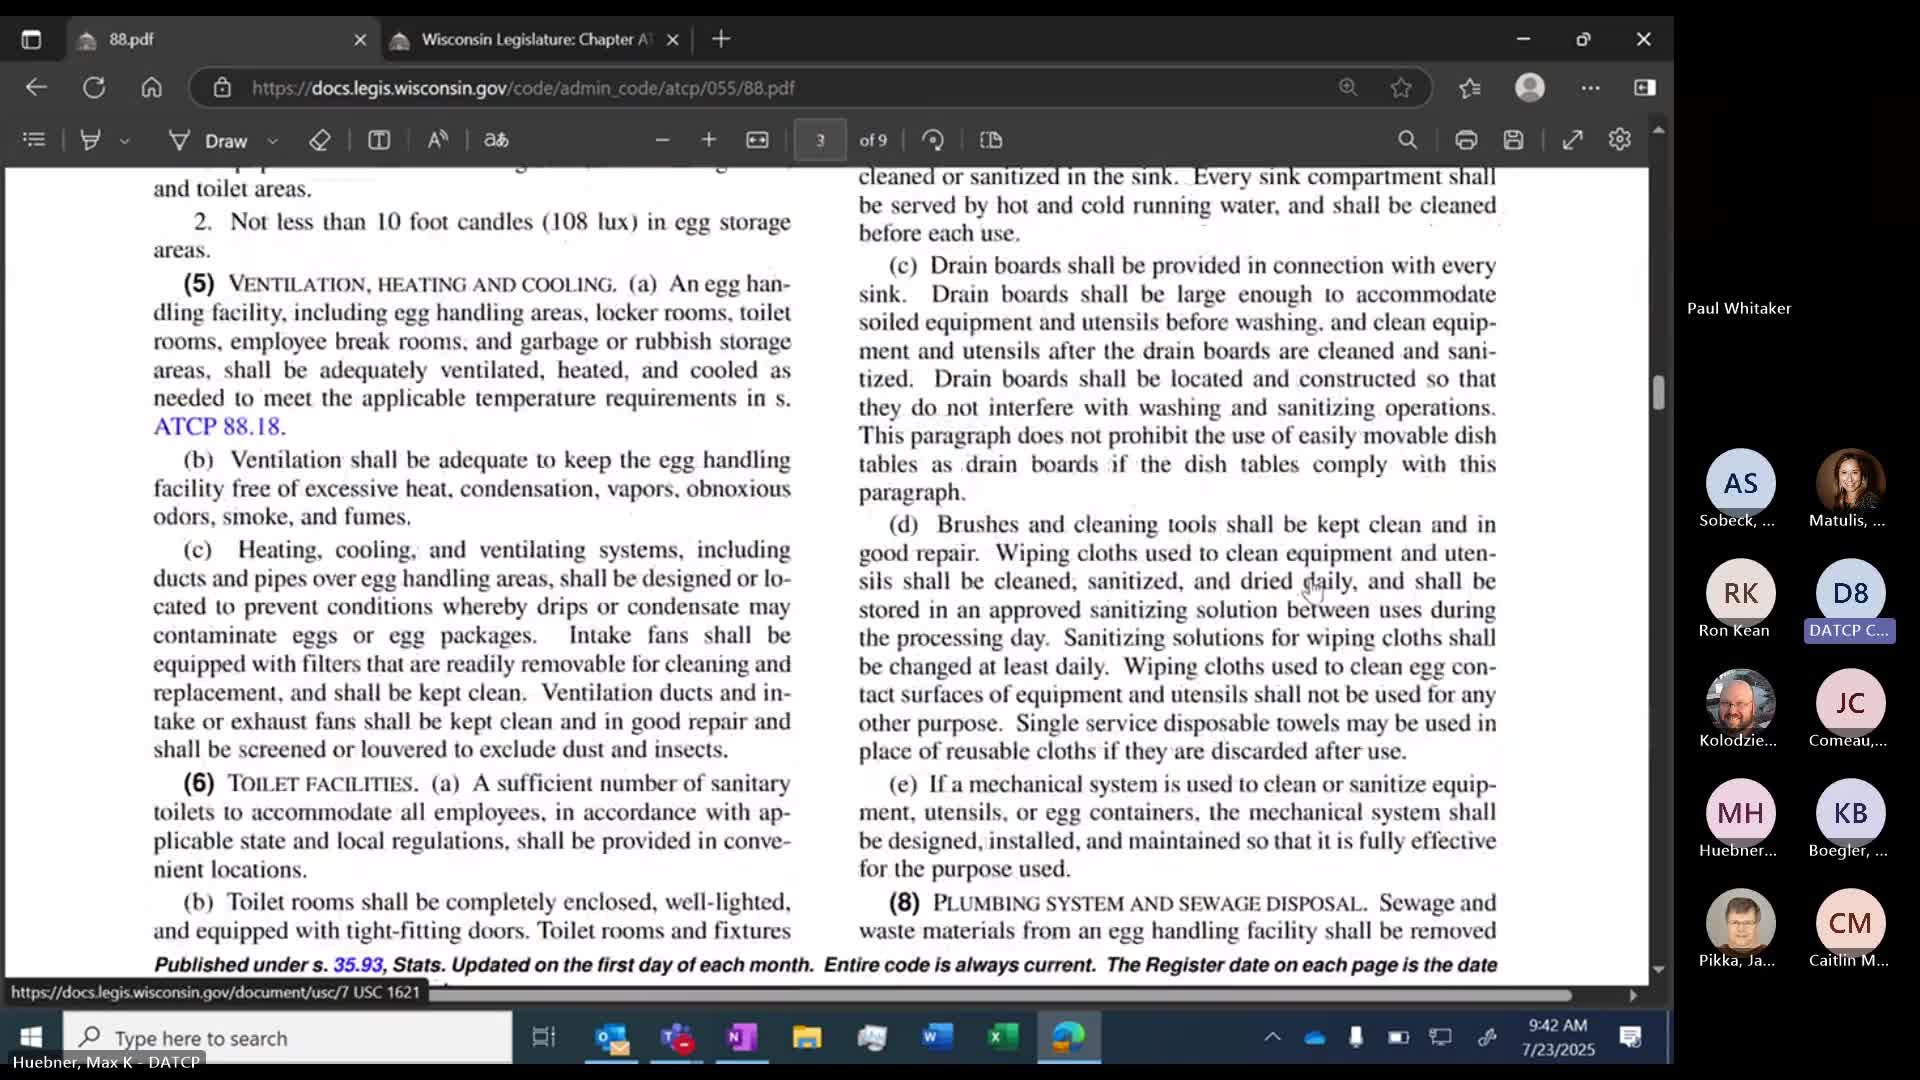Image resolution: width=1920 pixels, height=1080 pixels.
Task: Select the PDF Highlight tool
Action: 90,140
